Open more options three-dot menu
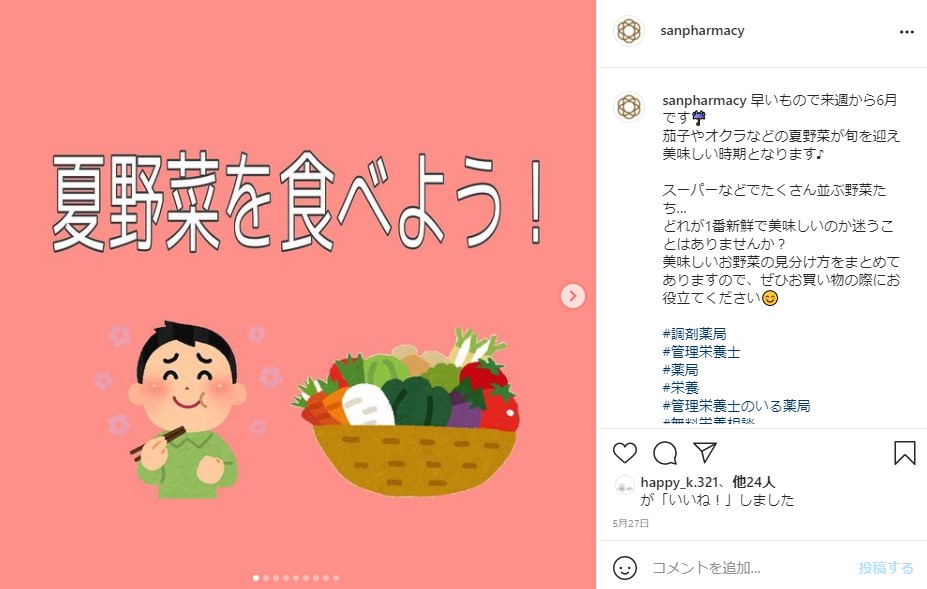The height and width of the screenshot is (589, 927). [x=907, y=32]
